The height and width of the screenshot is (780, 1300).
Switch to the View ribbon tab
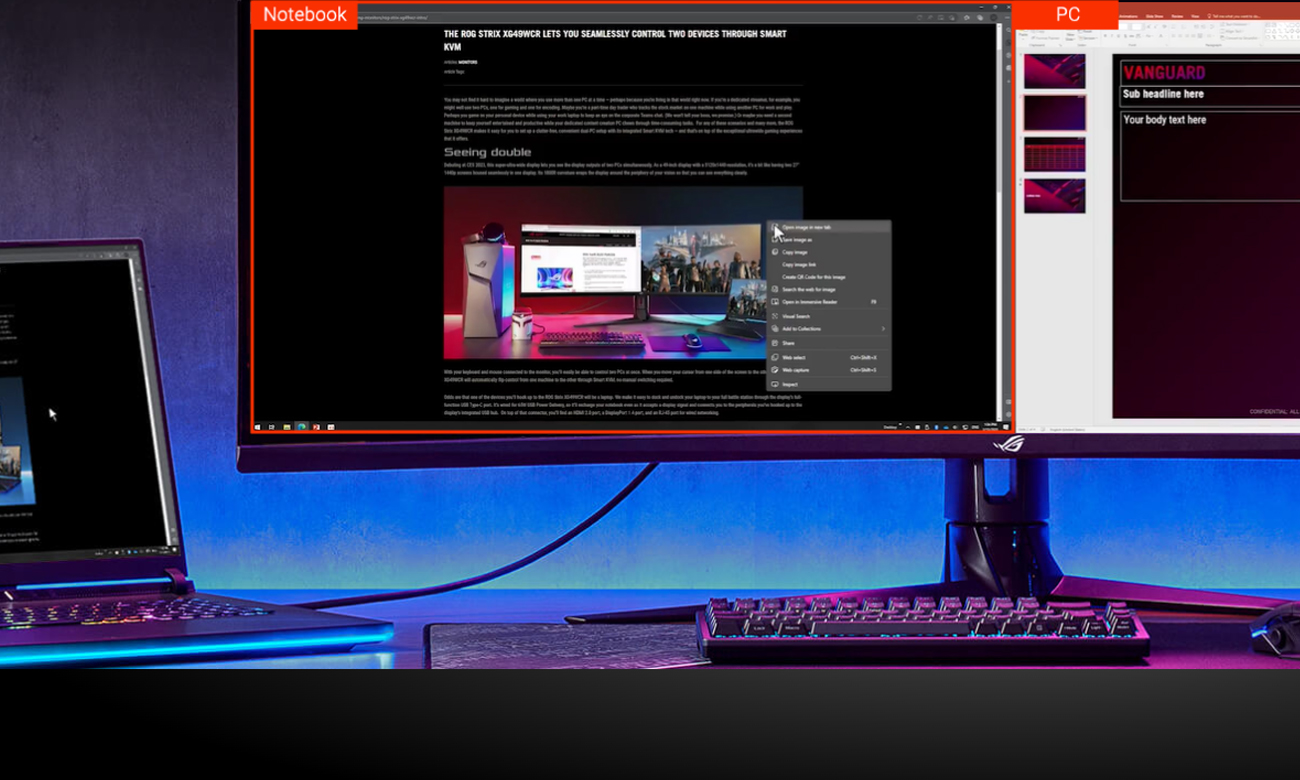[x=1195, y=16]
